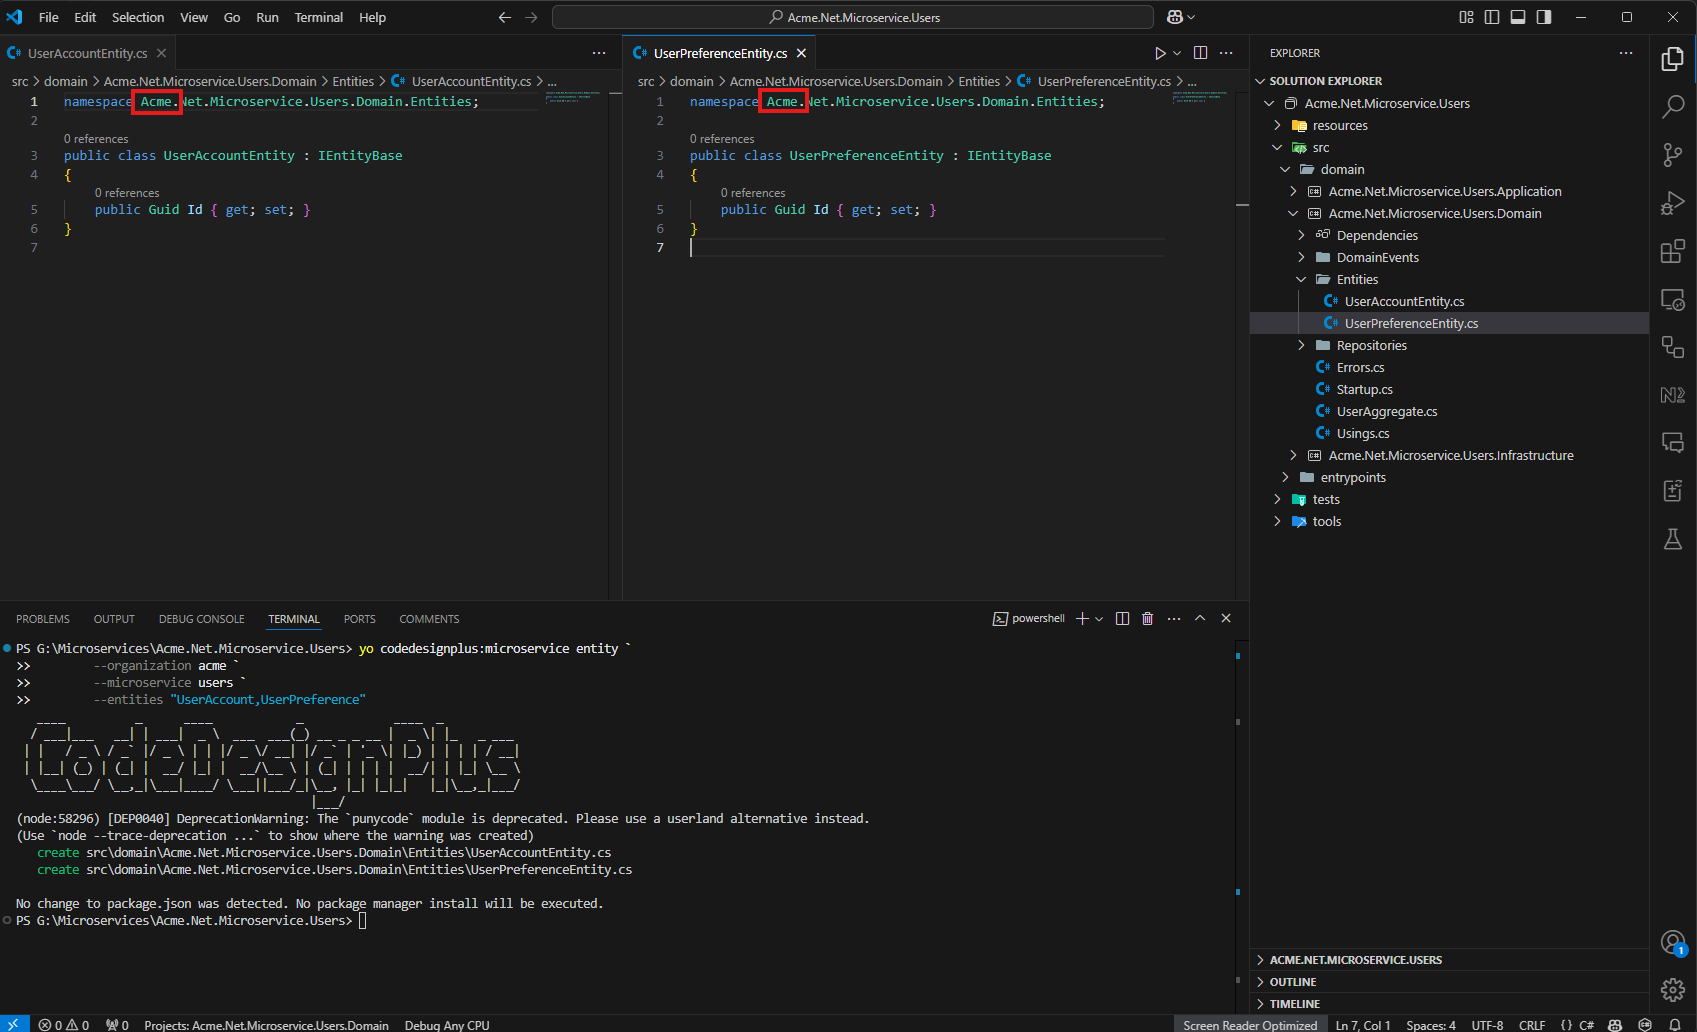This screenshot has height=1032, width=1697.
Task: Open Accounts icon in activity bar
Action: [1672, 942]
